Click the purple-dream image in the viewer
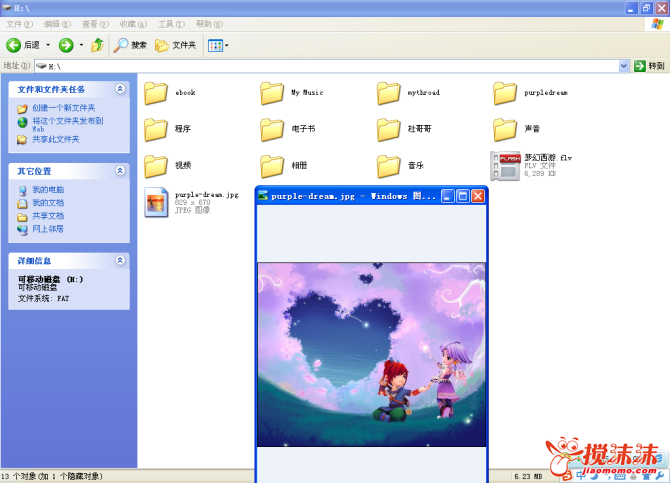Viewport: 670px width, 483px height. click(x=371, y=355)
